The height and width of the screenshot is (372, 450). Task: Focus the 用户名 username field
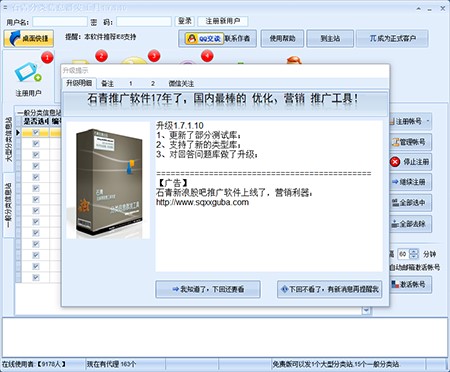pyautogui.click(x=60, y=22)
